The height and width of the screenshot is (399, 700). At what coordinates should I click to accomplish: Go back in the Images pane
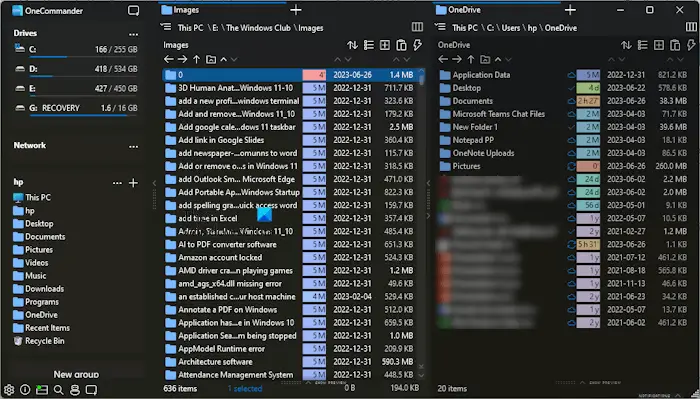[x=168, y=59]
